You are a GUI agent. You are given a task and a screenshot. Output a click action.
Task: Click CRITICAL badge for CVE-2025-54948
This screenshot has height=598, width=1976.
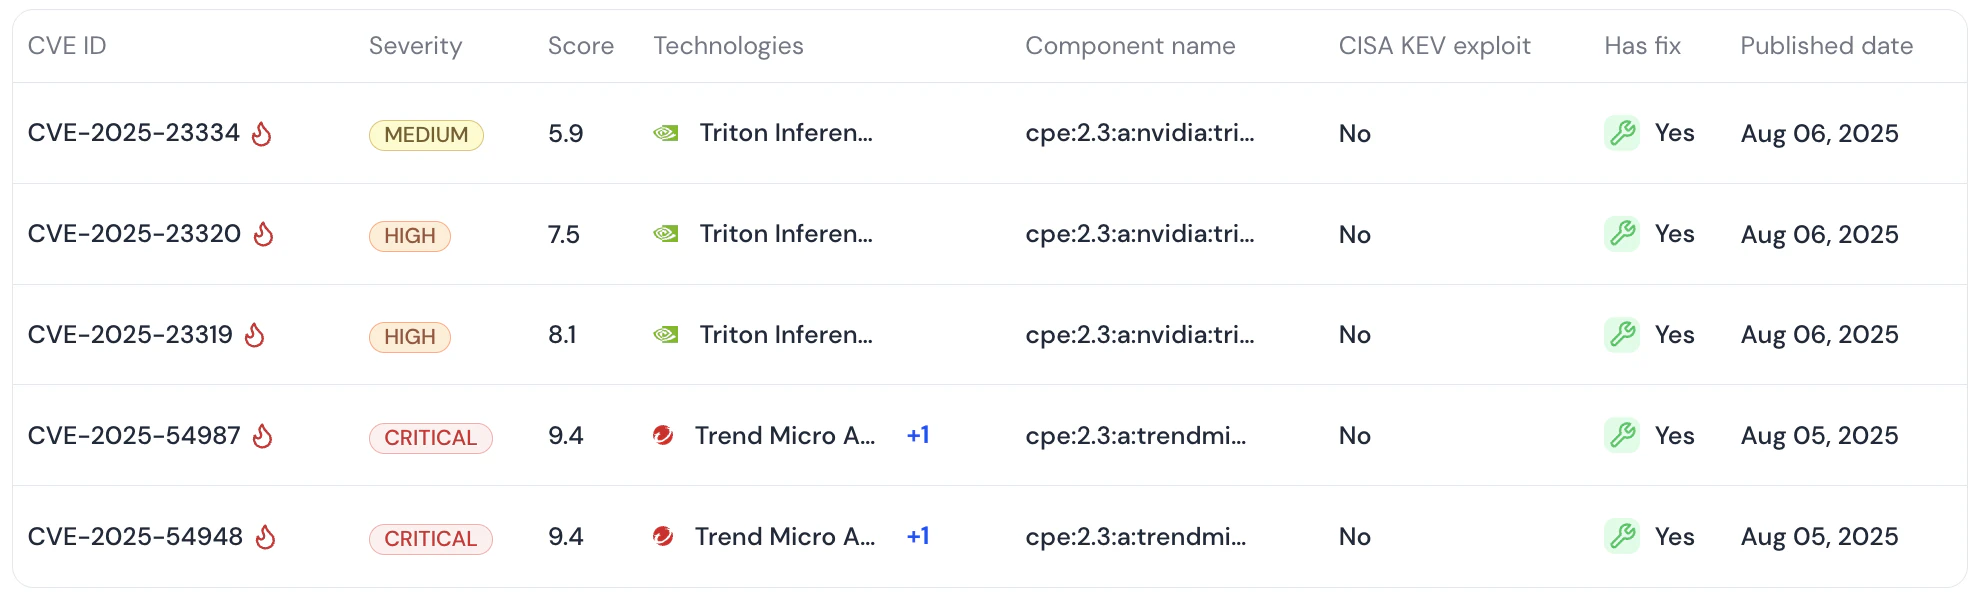click(431, 539)
